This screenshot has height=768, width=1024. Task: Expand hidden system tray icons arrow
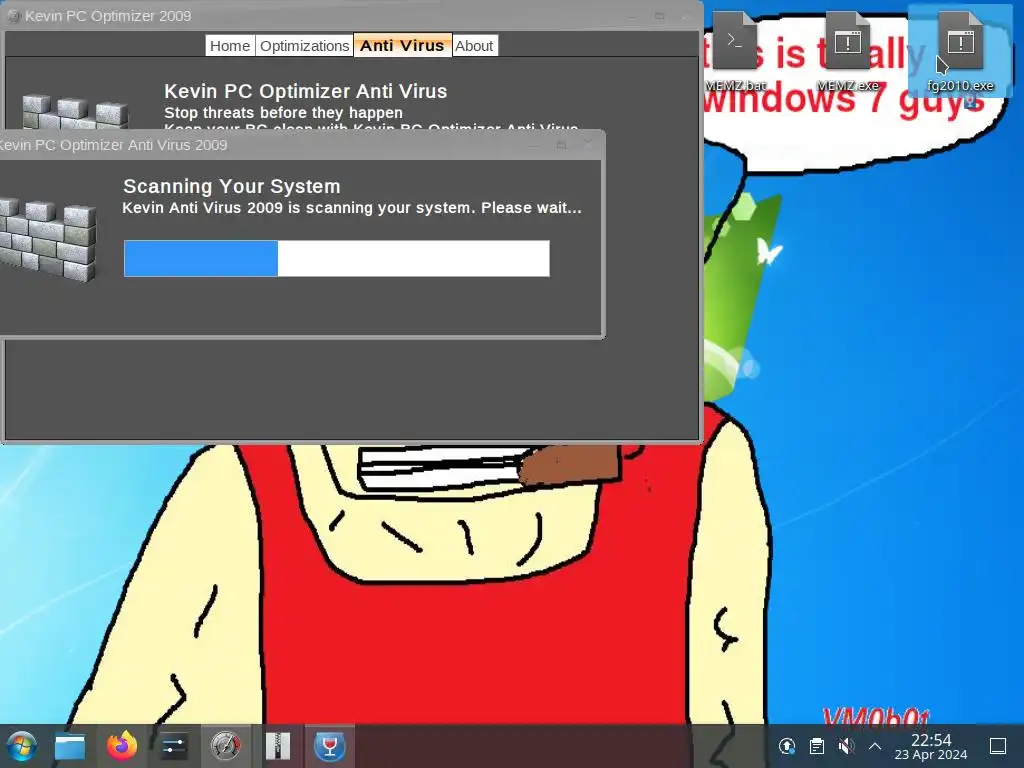click(875, 746)
